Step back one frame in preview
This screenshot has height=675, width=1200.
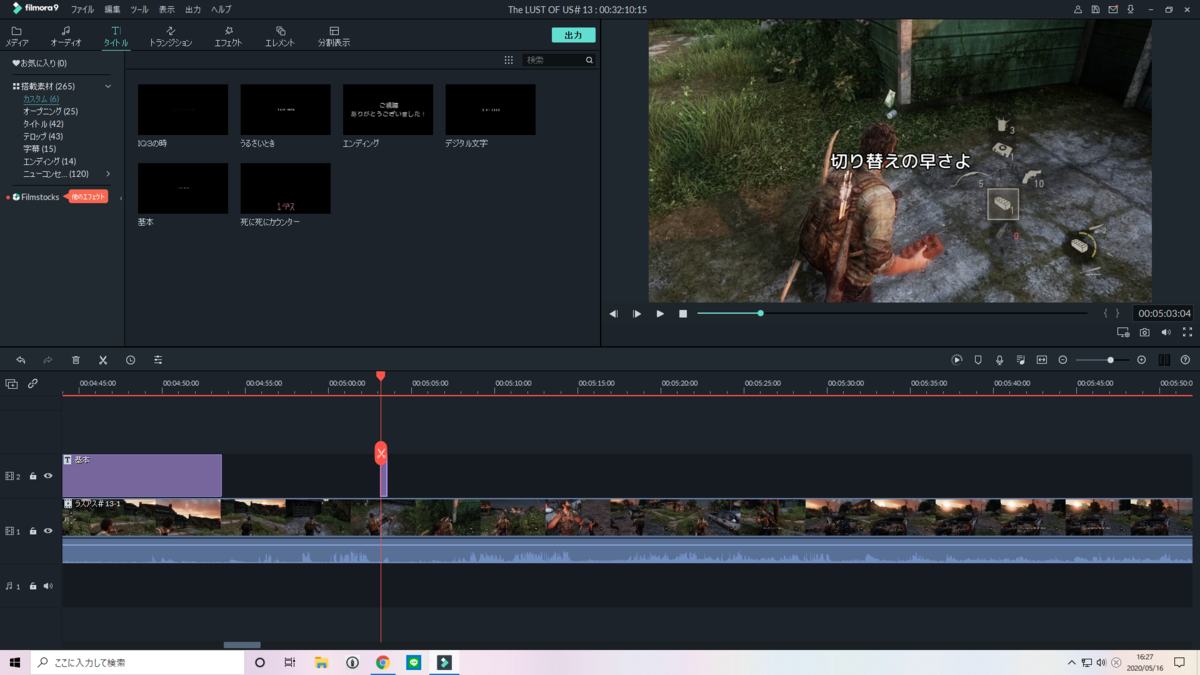(613, 314)
